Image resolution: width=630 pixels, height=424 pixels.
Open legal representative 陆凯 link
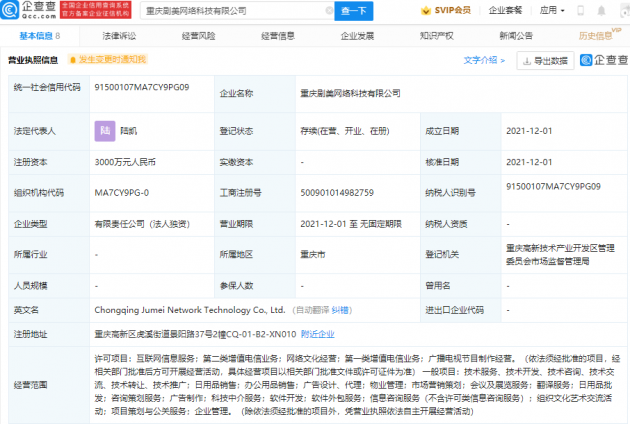coord(129,131)
